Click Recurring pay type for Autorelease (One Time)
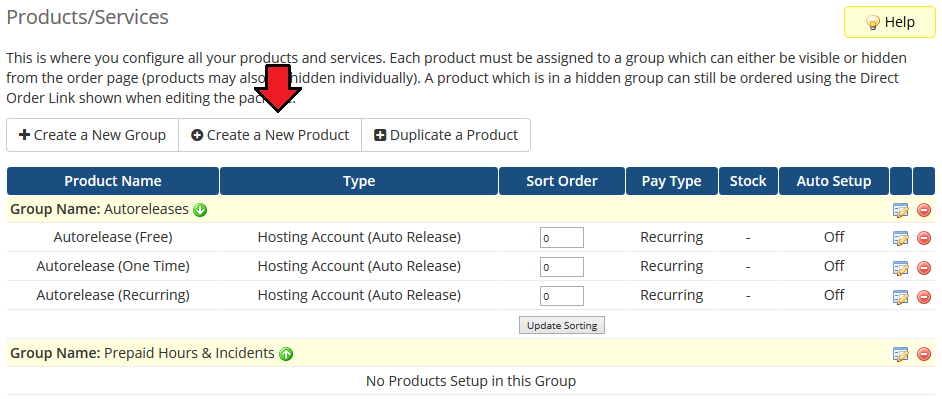 [672, 266]
